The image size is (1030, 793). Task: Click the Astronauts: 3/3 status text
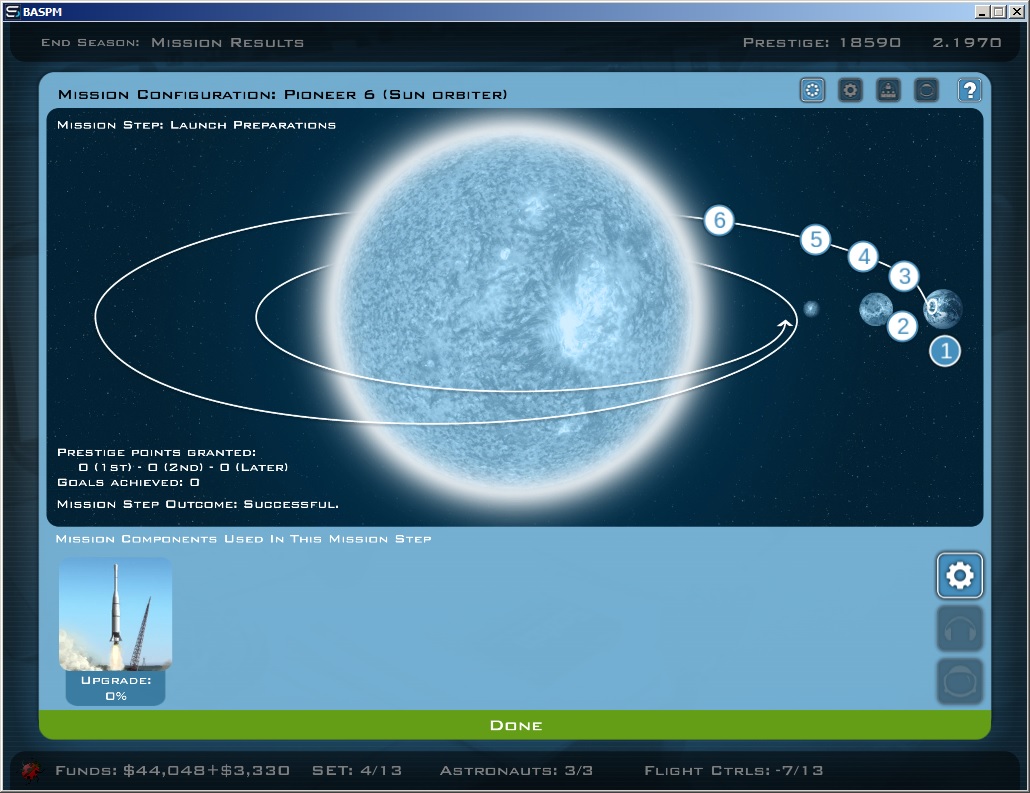pyautogui.click(x=516, y=770)
